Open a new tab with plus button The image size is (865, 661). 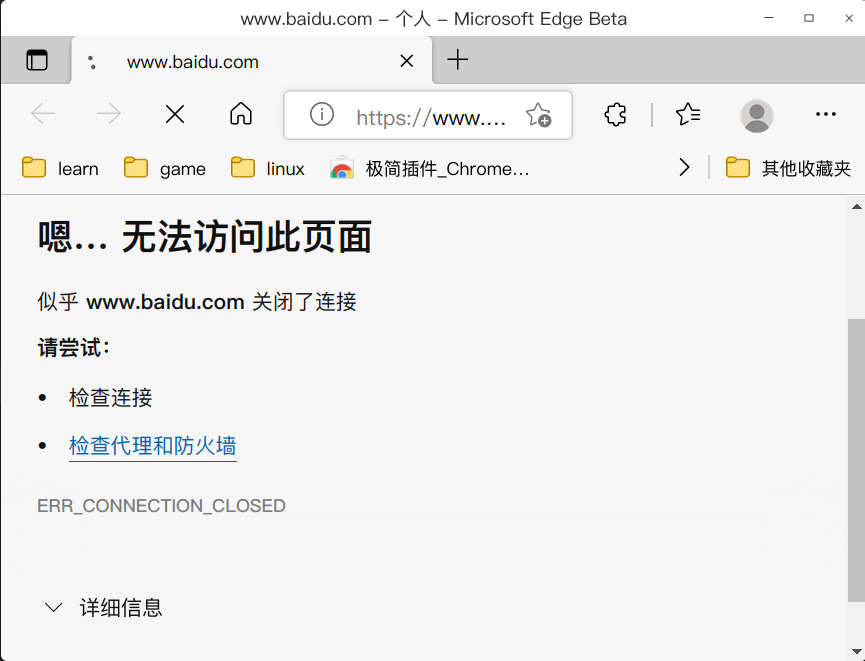tap(457, 60)
